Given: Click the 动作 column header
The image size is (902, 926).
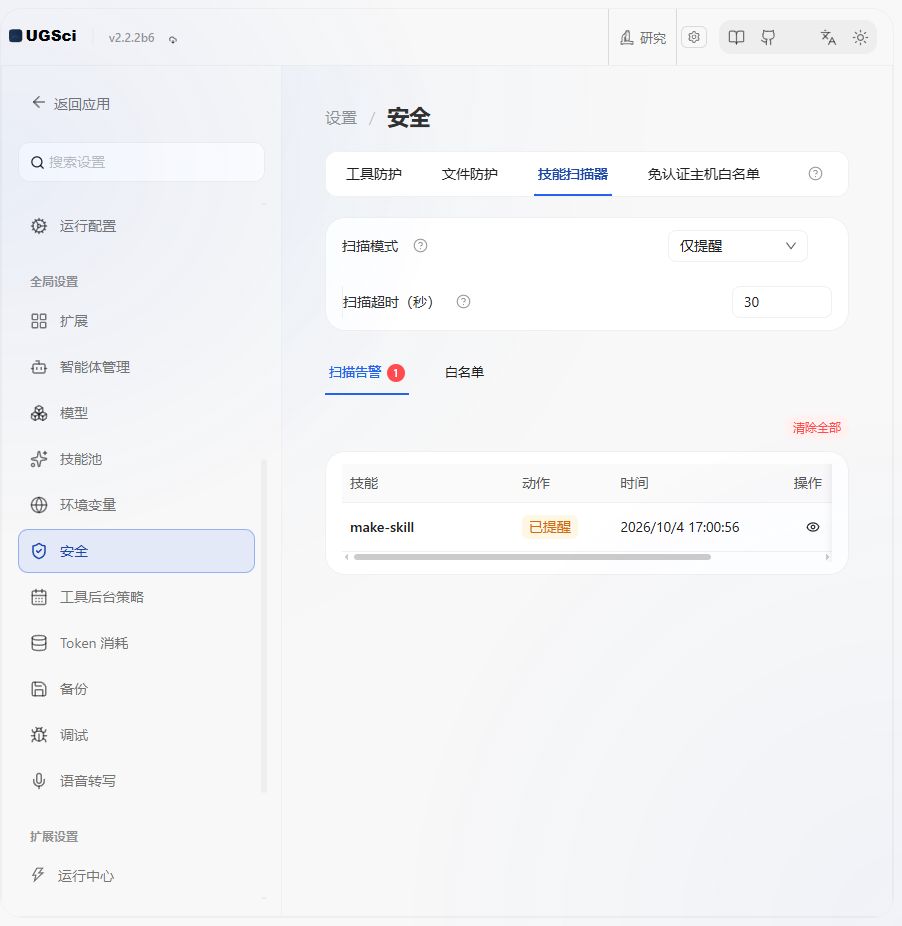Looking at the screenshot, I should (536, 484).
